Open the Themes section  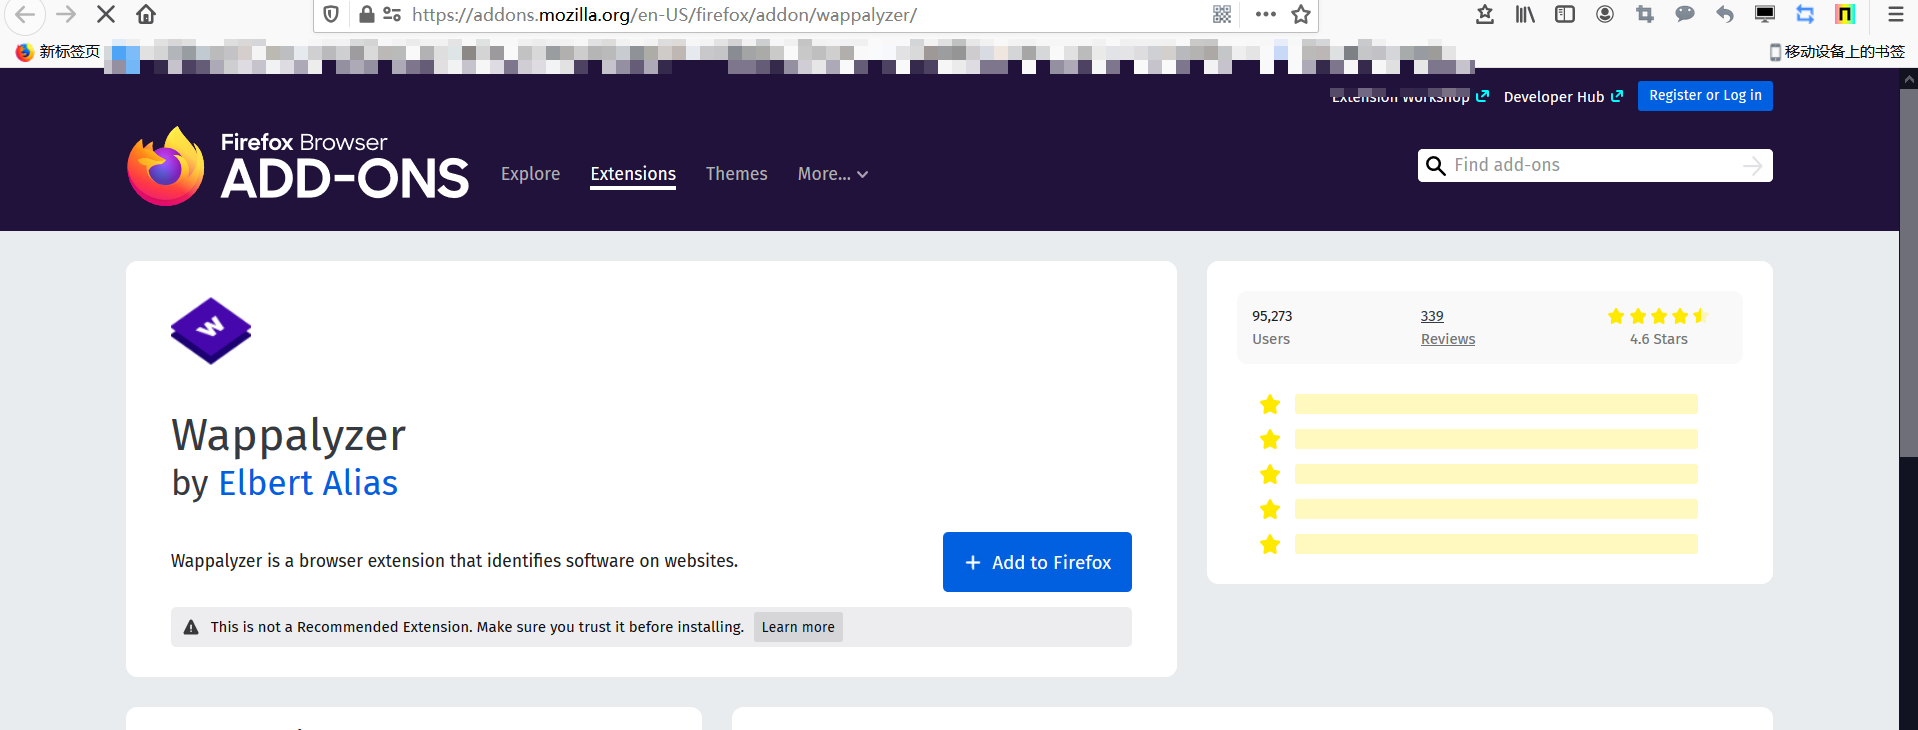(736, 174)
